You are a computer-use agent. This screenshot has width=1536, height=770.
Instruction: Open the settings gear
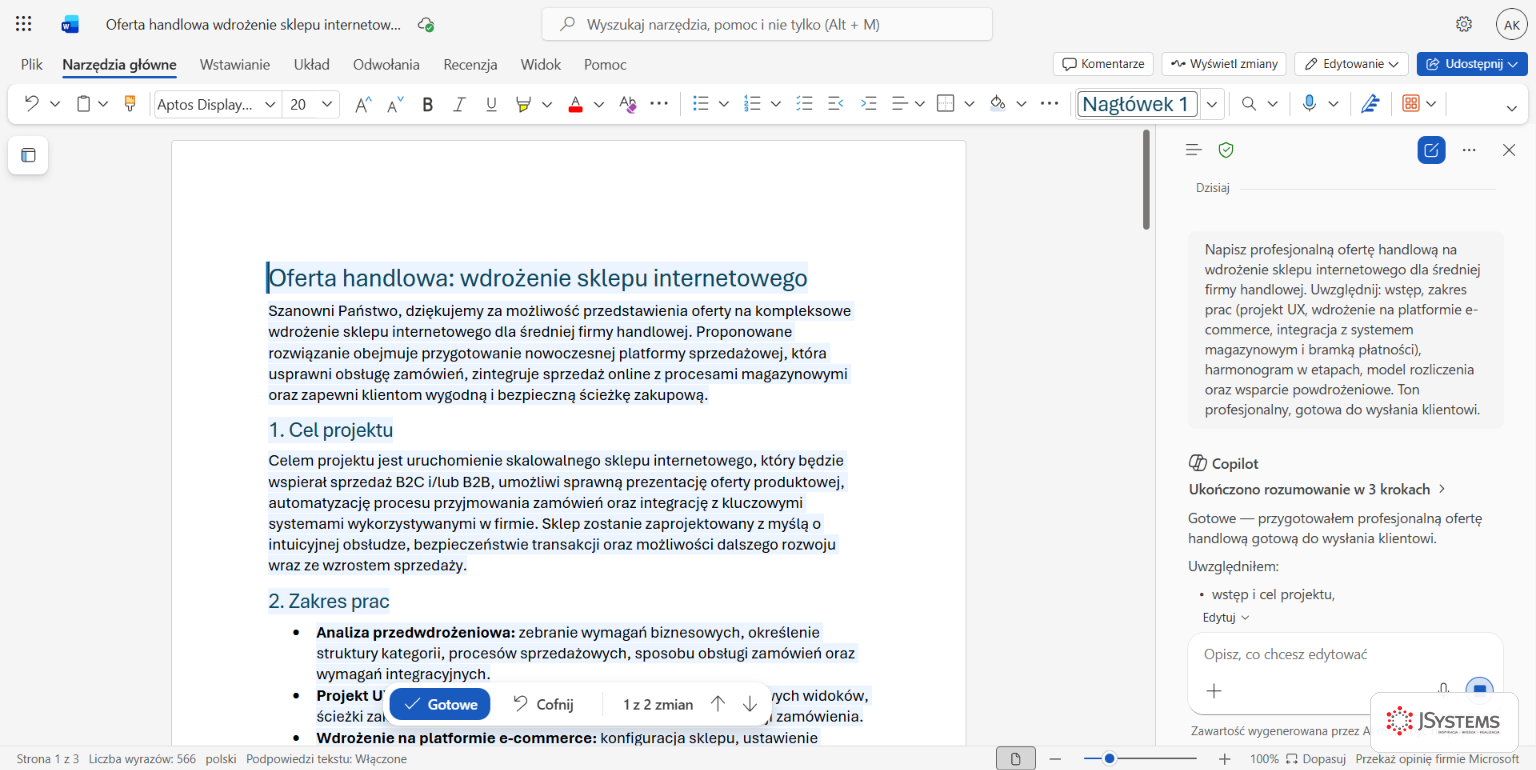click(1464, 24)
